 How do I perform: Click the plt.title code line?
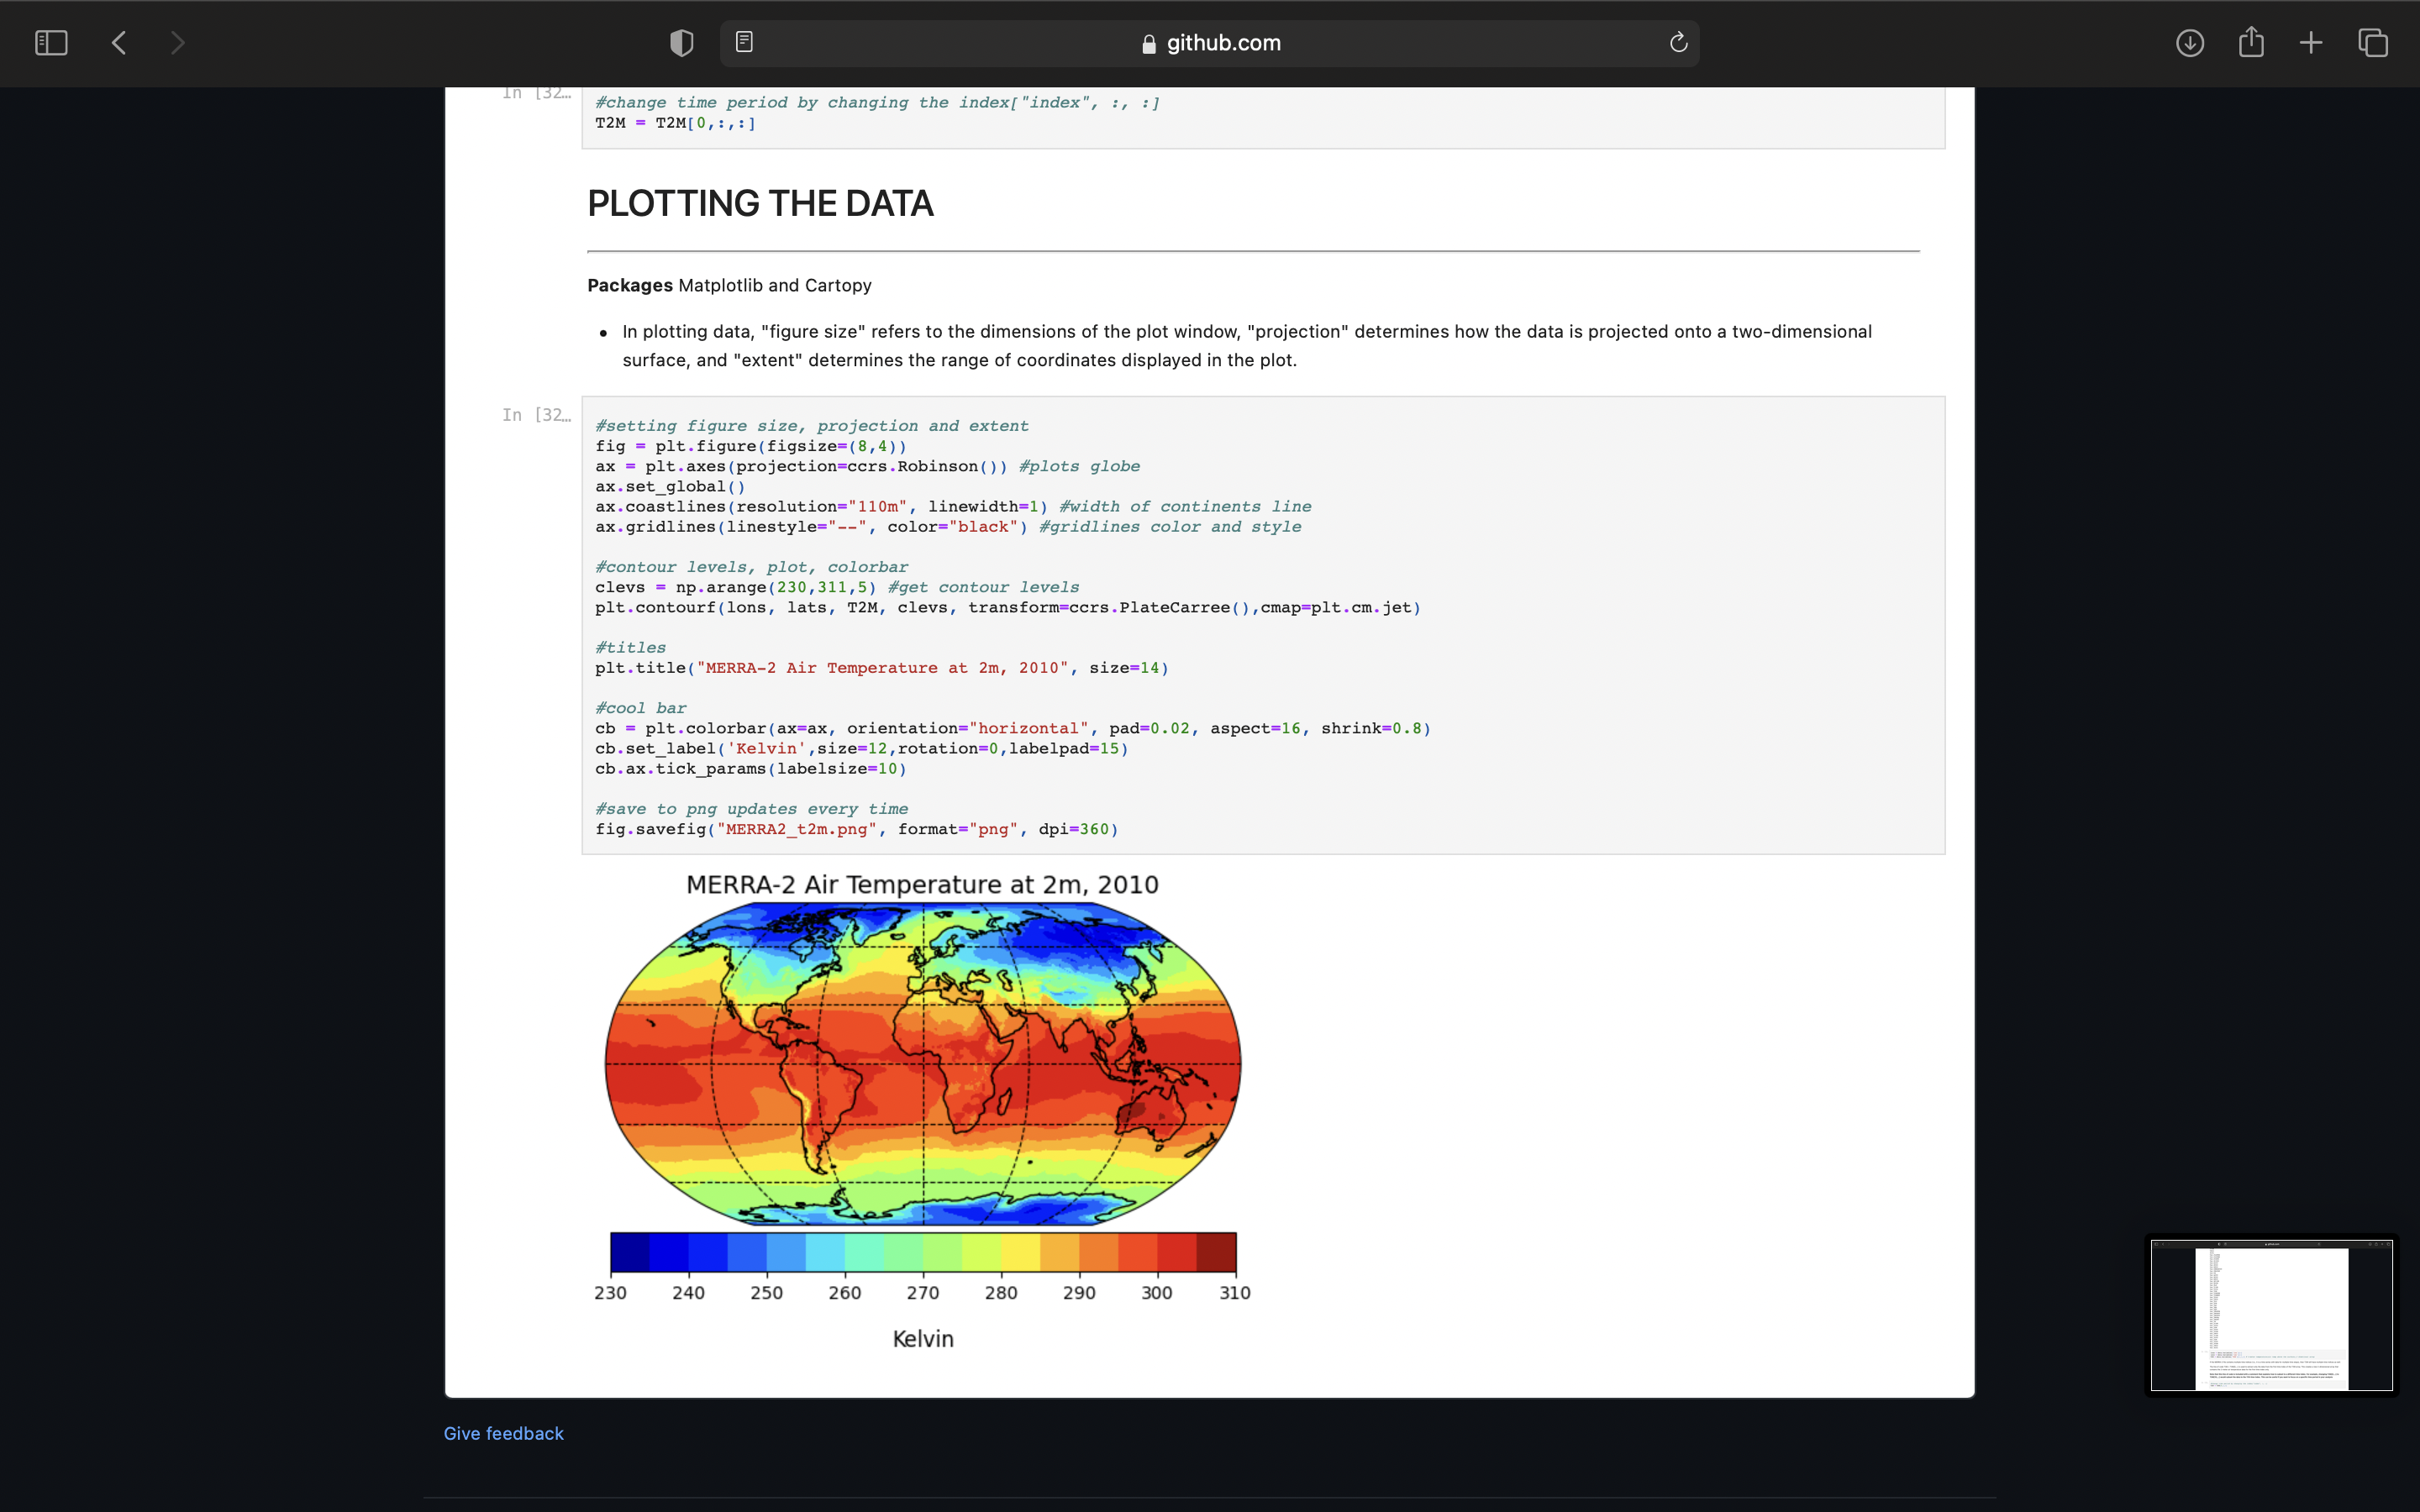click(x=882, y=668)
